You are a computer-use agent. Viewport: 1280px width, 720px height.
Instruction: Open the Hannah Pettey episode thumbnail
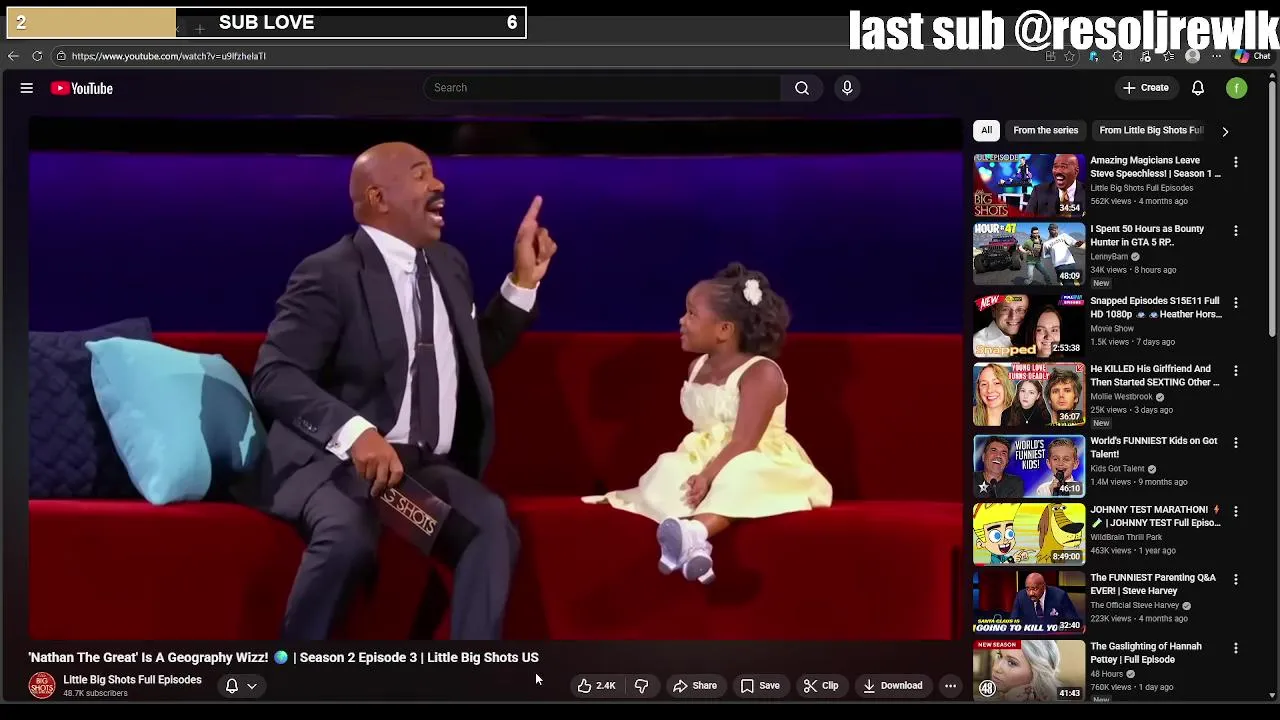(x=1029, y=671)
